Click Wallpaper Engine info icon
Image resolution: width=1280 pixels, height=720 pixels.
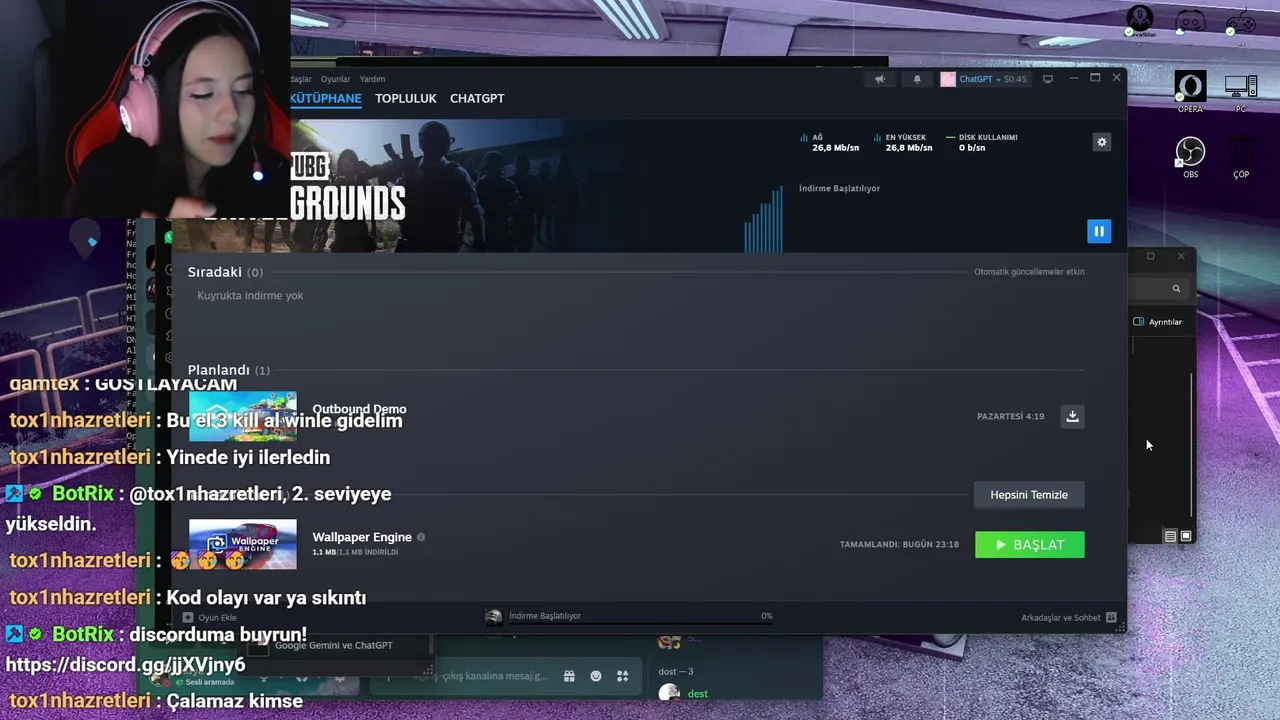coord(421,537)
